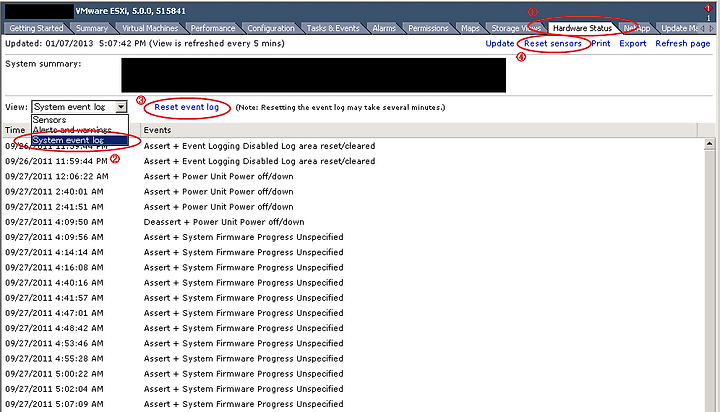Select the 09/27/2011 4:14:14 AM row
Screen dimensions: 720x412
353,252
